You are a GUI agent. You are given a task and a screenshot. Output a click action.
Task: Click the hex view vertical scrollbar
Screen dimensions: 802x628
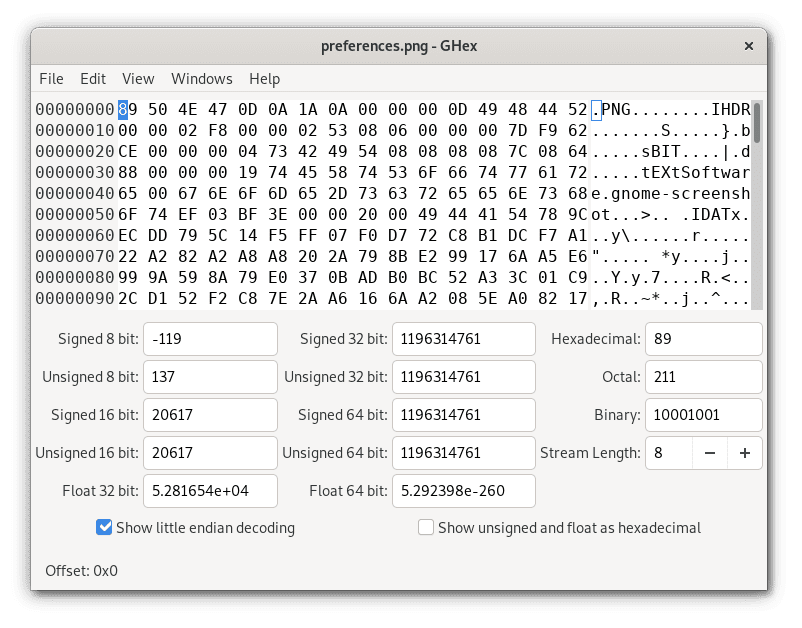[757, 200]
